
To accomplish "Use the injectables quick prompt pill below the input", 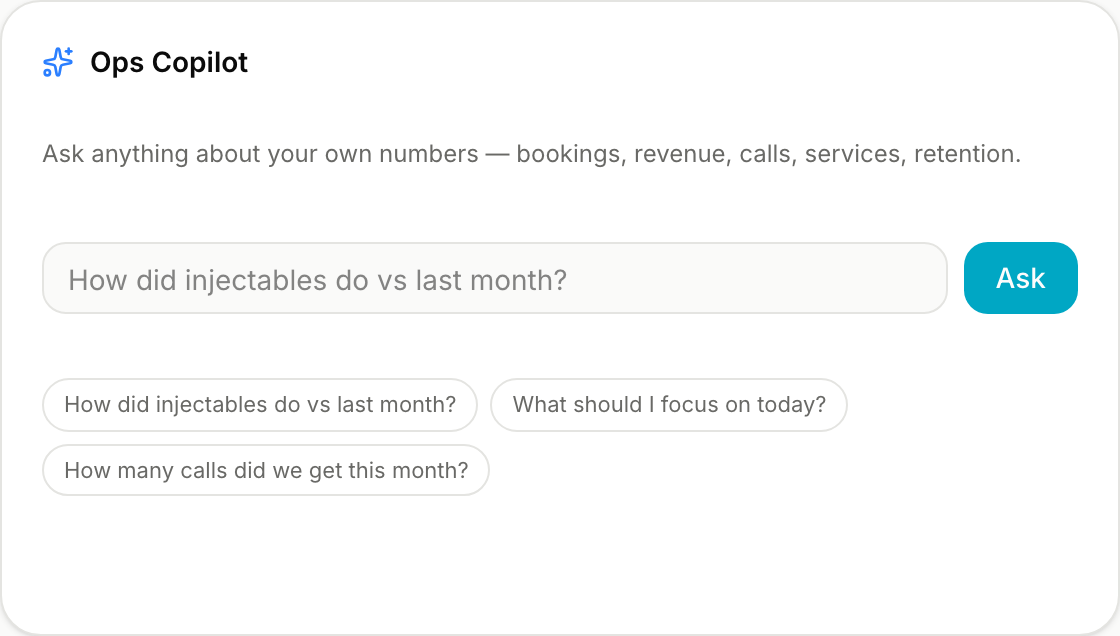I will 260,404.
